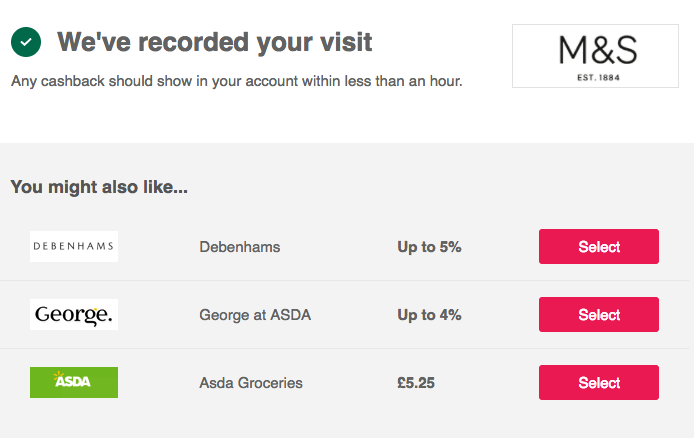Click the George logo image
The image size is (694, 438).
74,315
